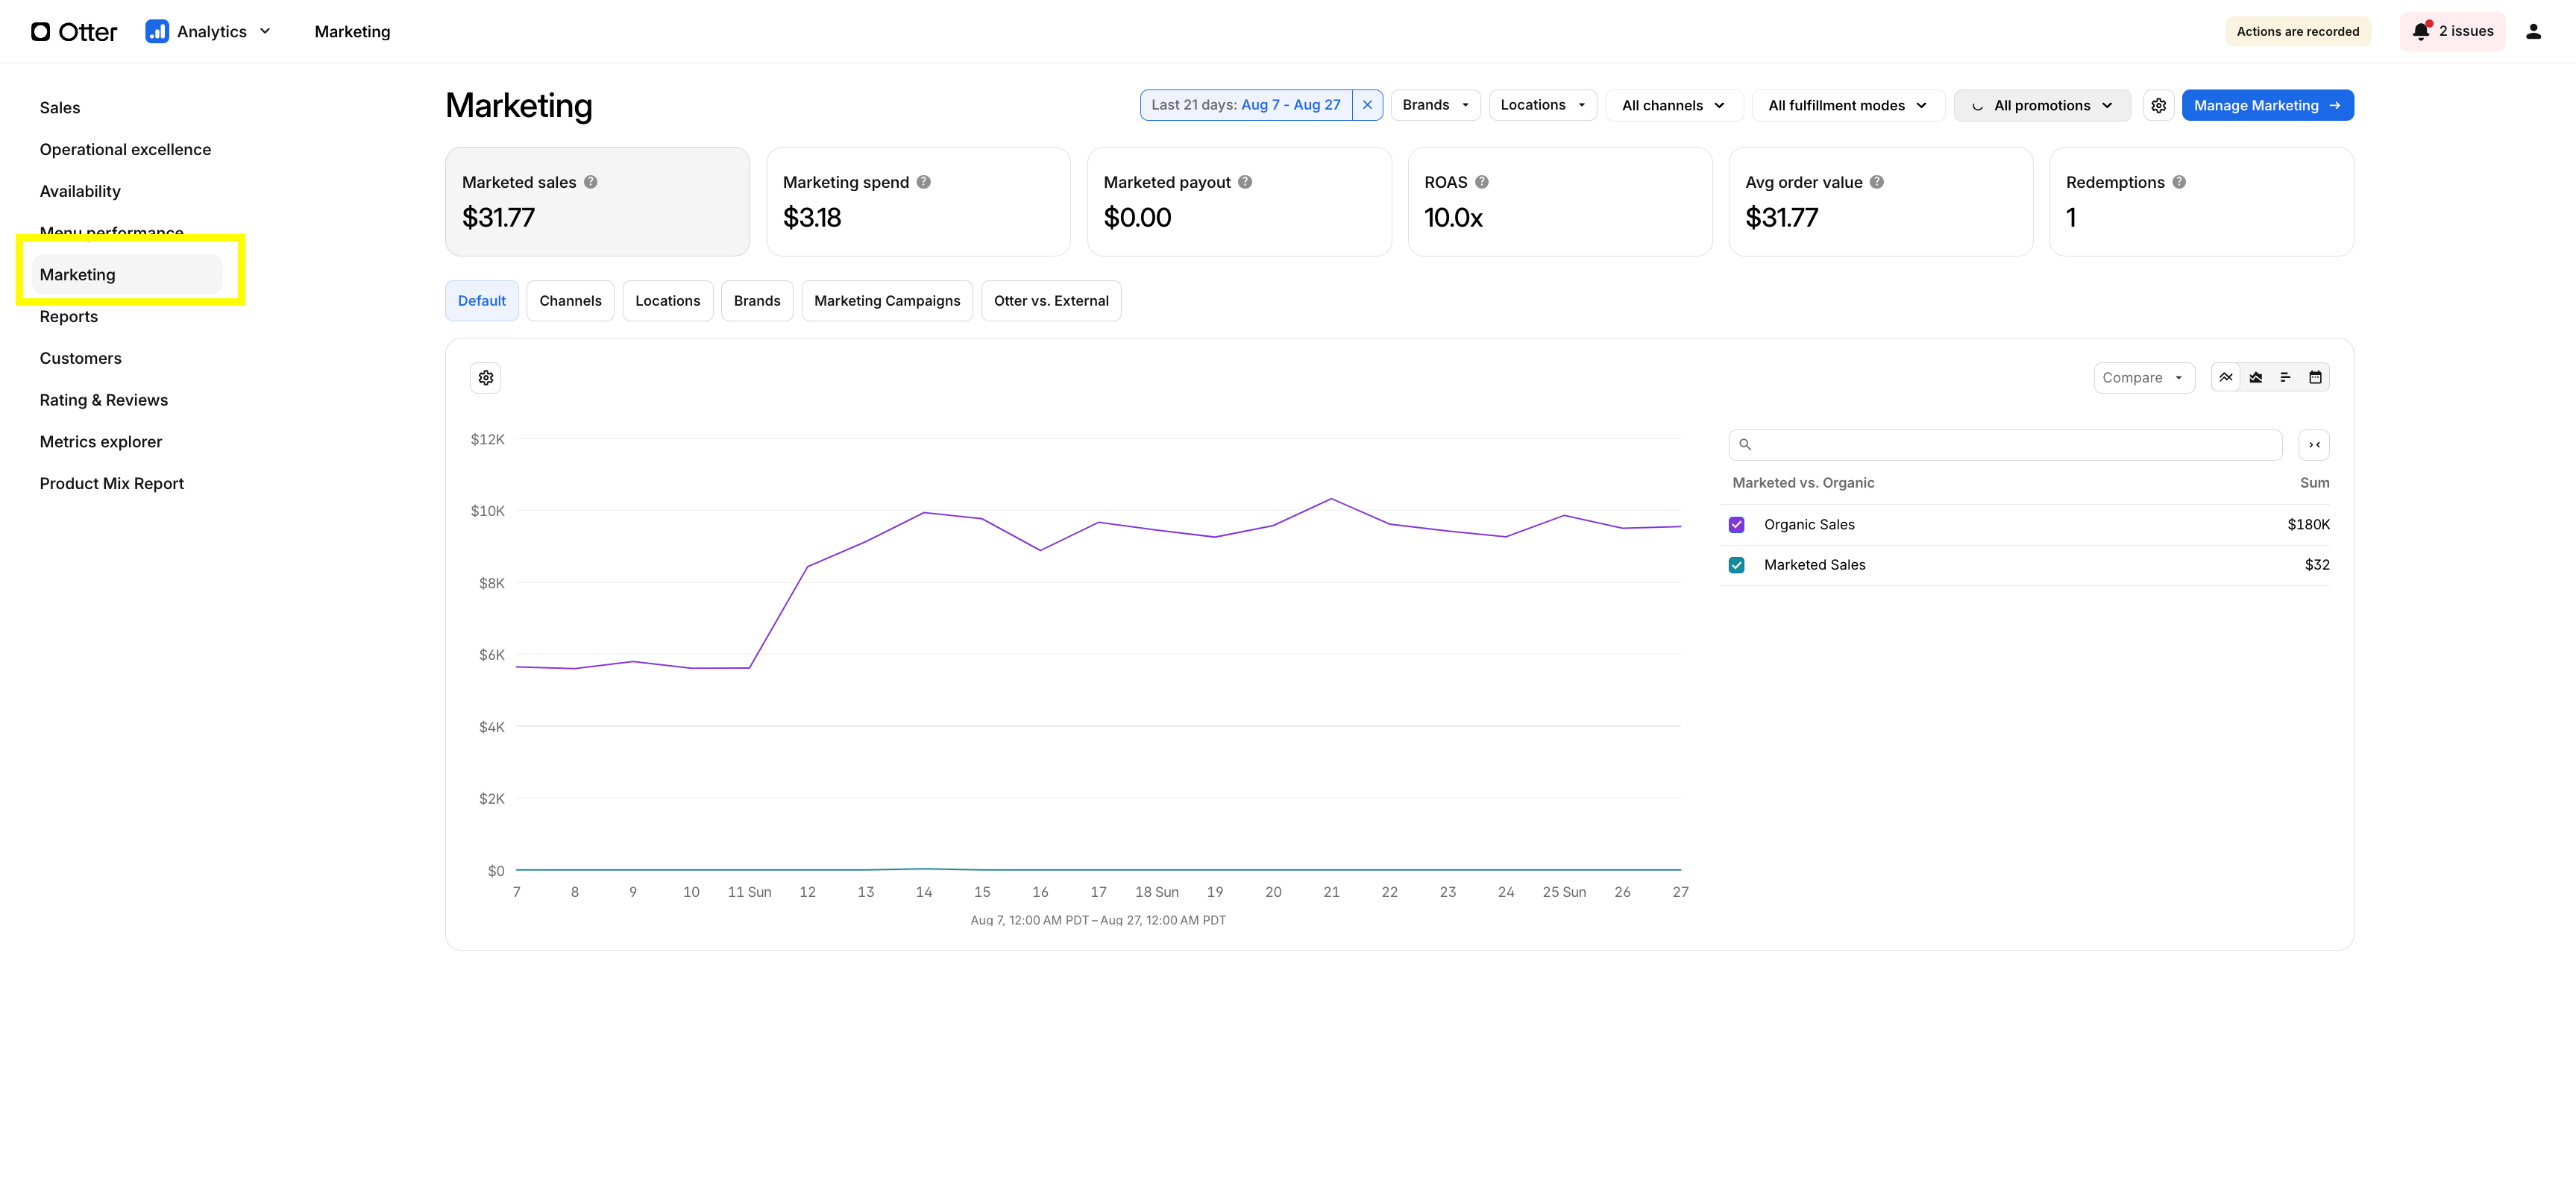Open the All promotions dropdown
This screenshot has height=1181, width=2576.
pyautogui.click(x=2042, y=105)
